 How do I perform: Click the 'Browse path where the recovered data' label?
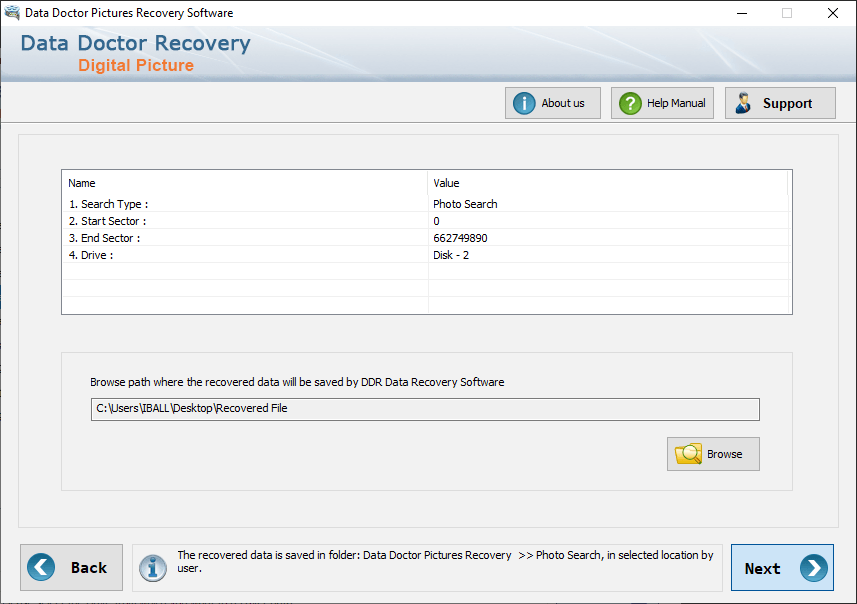[297, 382]
